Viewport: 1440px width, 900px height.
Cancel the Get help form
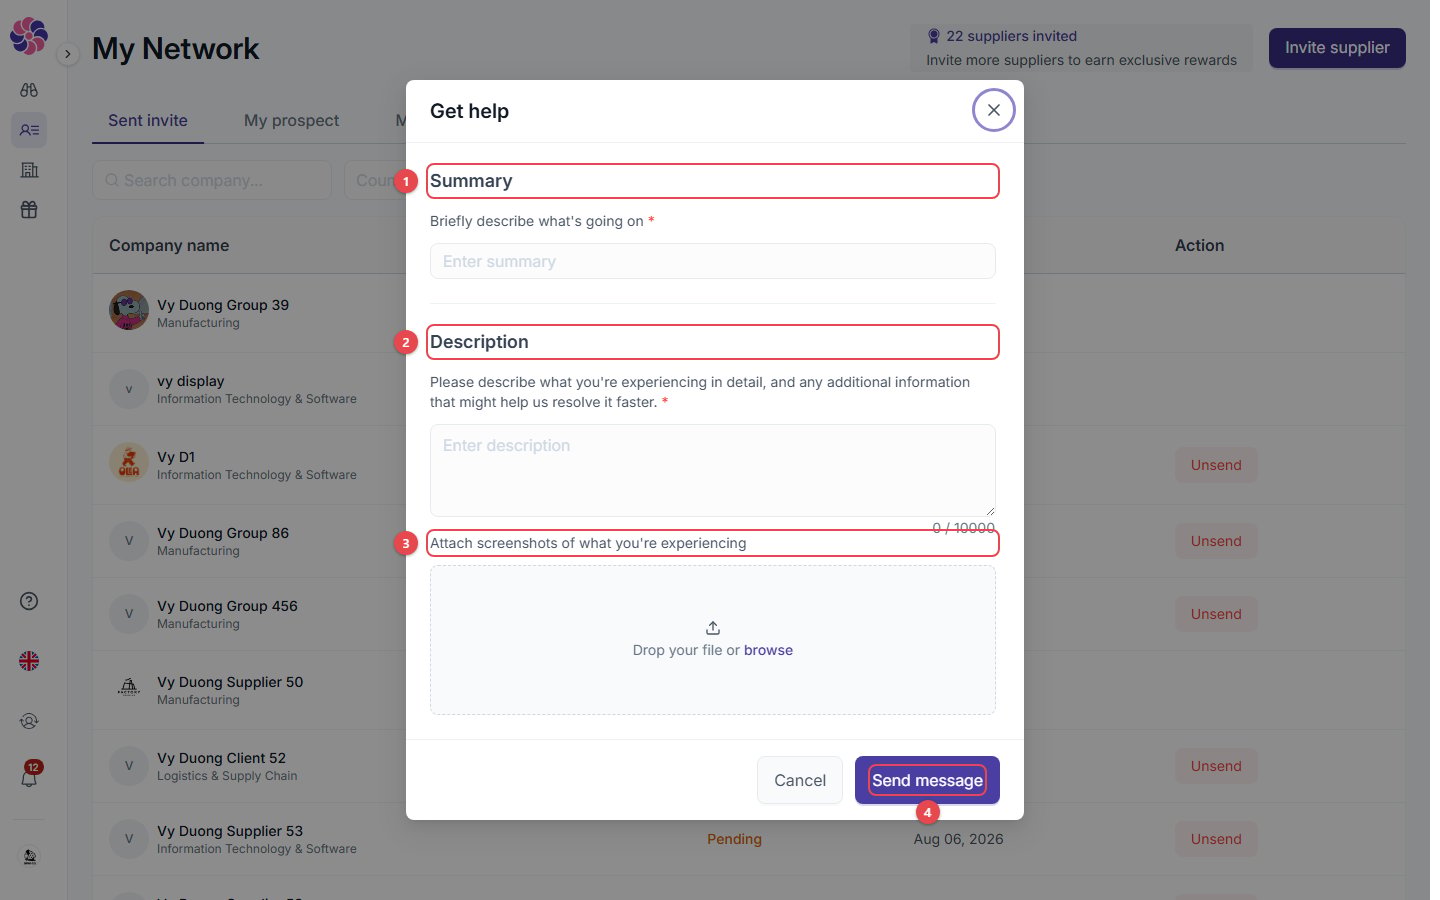800,780
